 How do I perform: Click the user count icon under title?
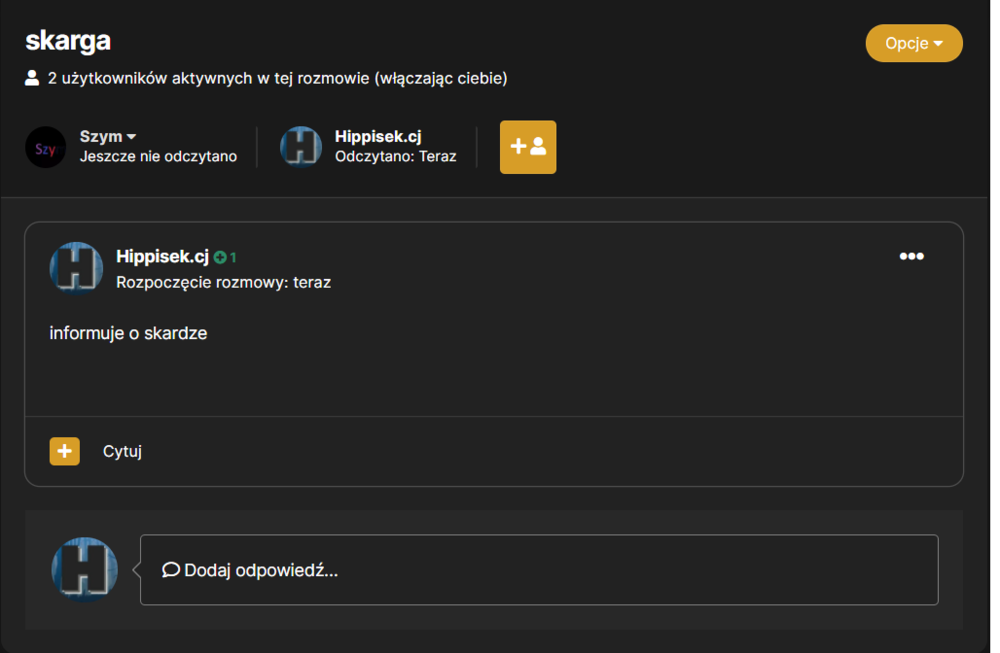(32, 78)
